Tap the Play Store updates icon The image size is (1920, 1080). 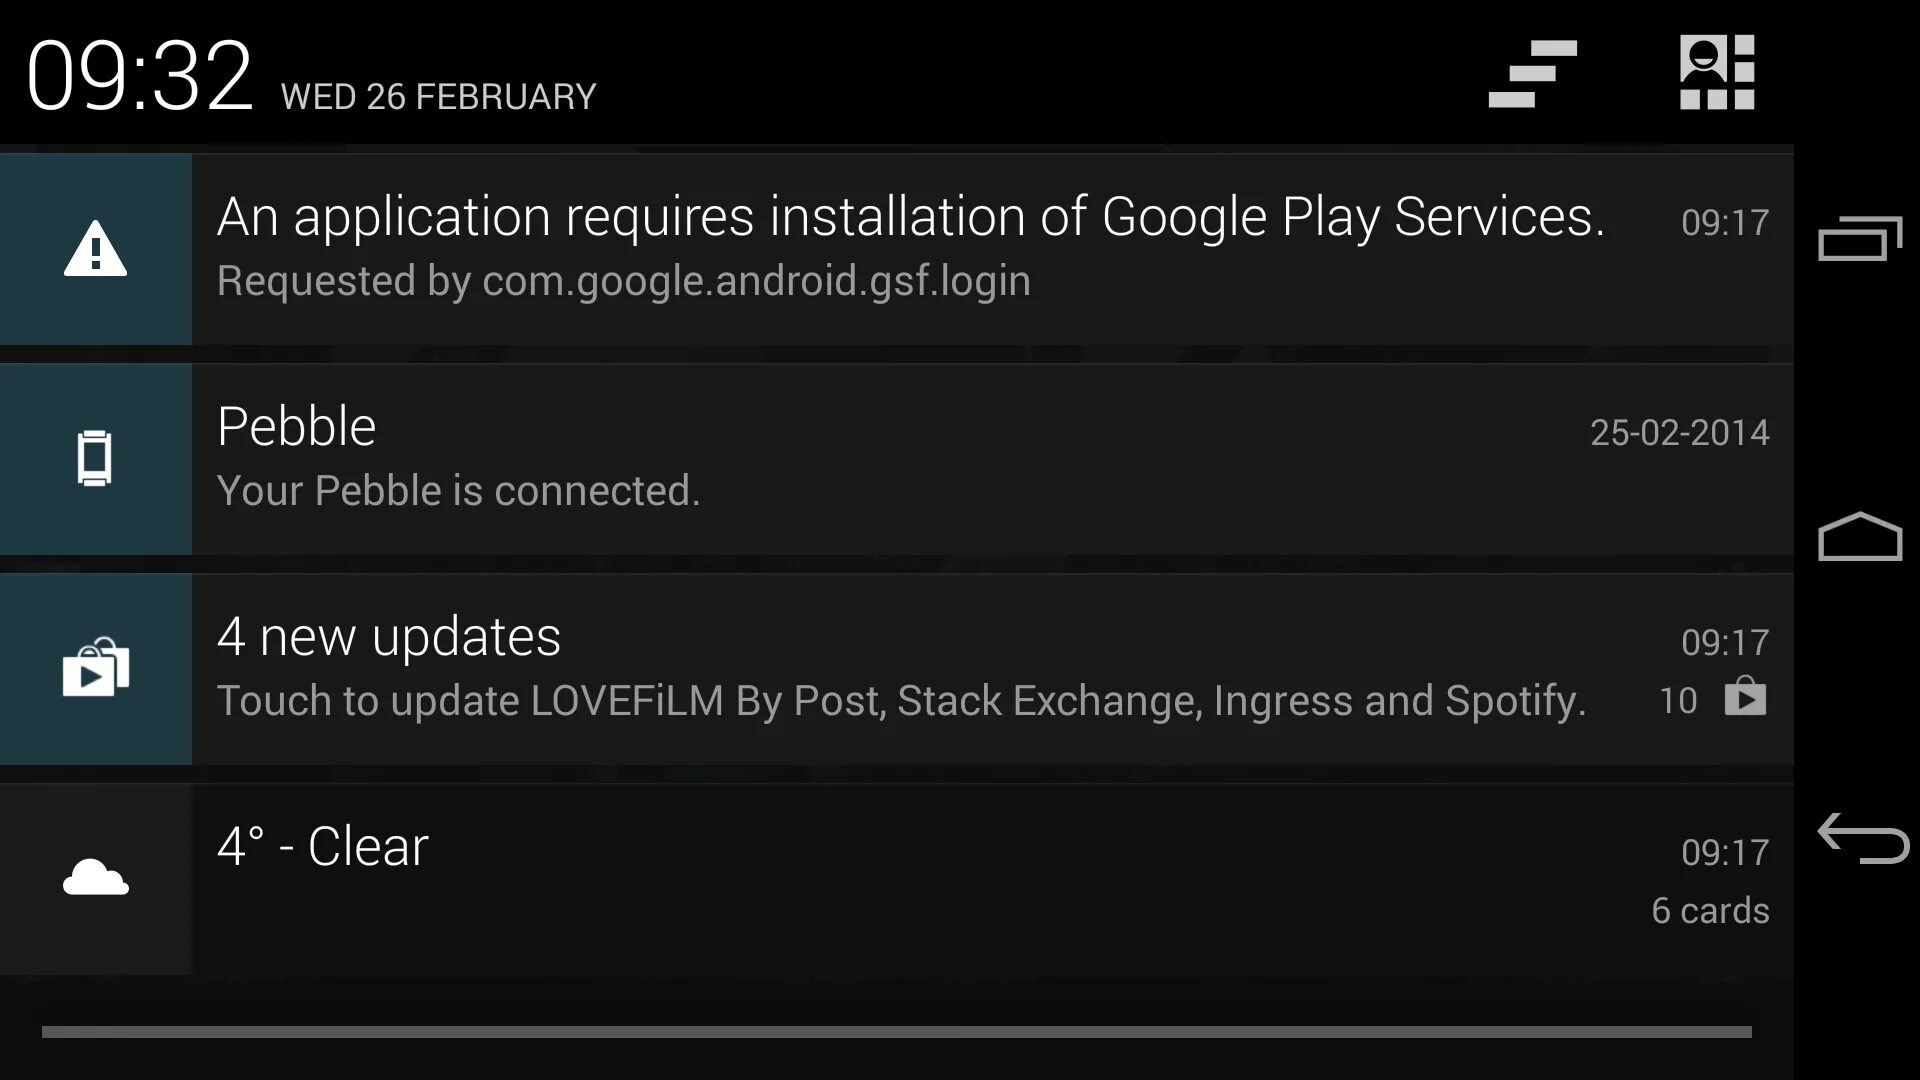coord(95,668)
